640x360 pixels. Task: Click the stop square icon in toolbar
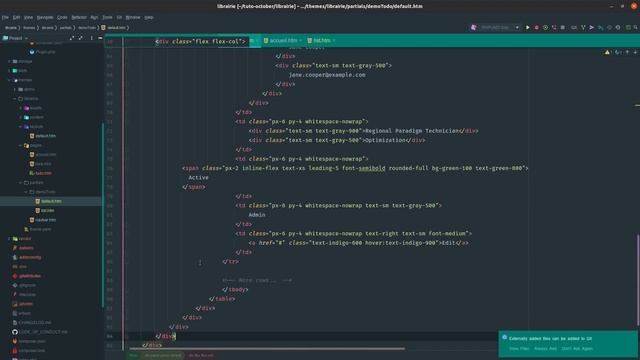pos(562,27)
